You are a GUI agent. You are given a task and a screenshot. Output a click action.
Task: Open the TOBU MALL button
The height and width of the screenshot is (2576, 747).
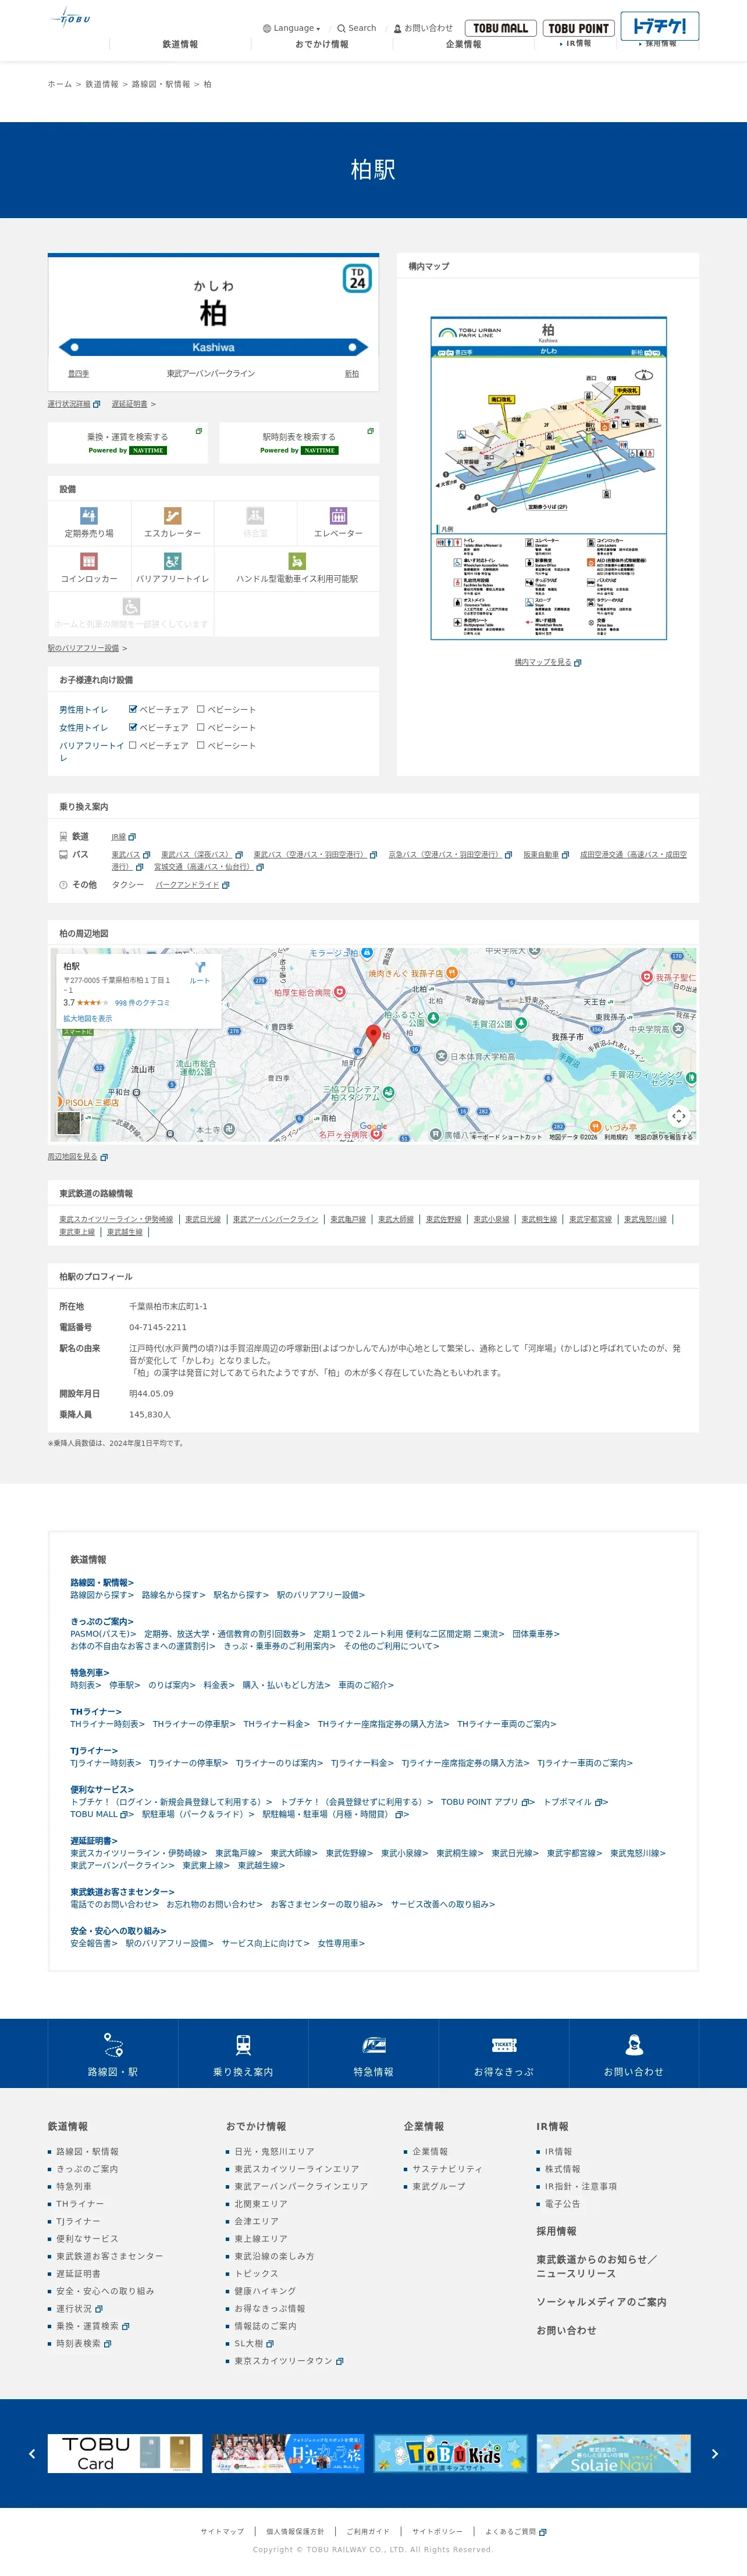coord(500,28)
